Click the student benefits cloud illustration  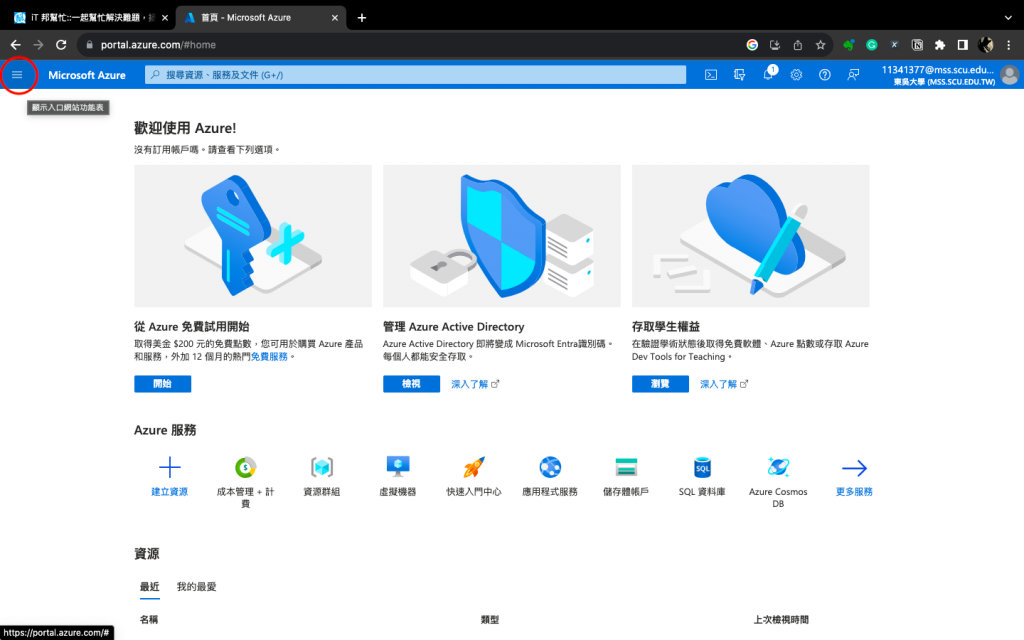pos(750,236)
